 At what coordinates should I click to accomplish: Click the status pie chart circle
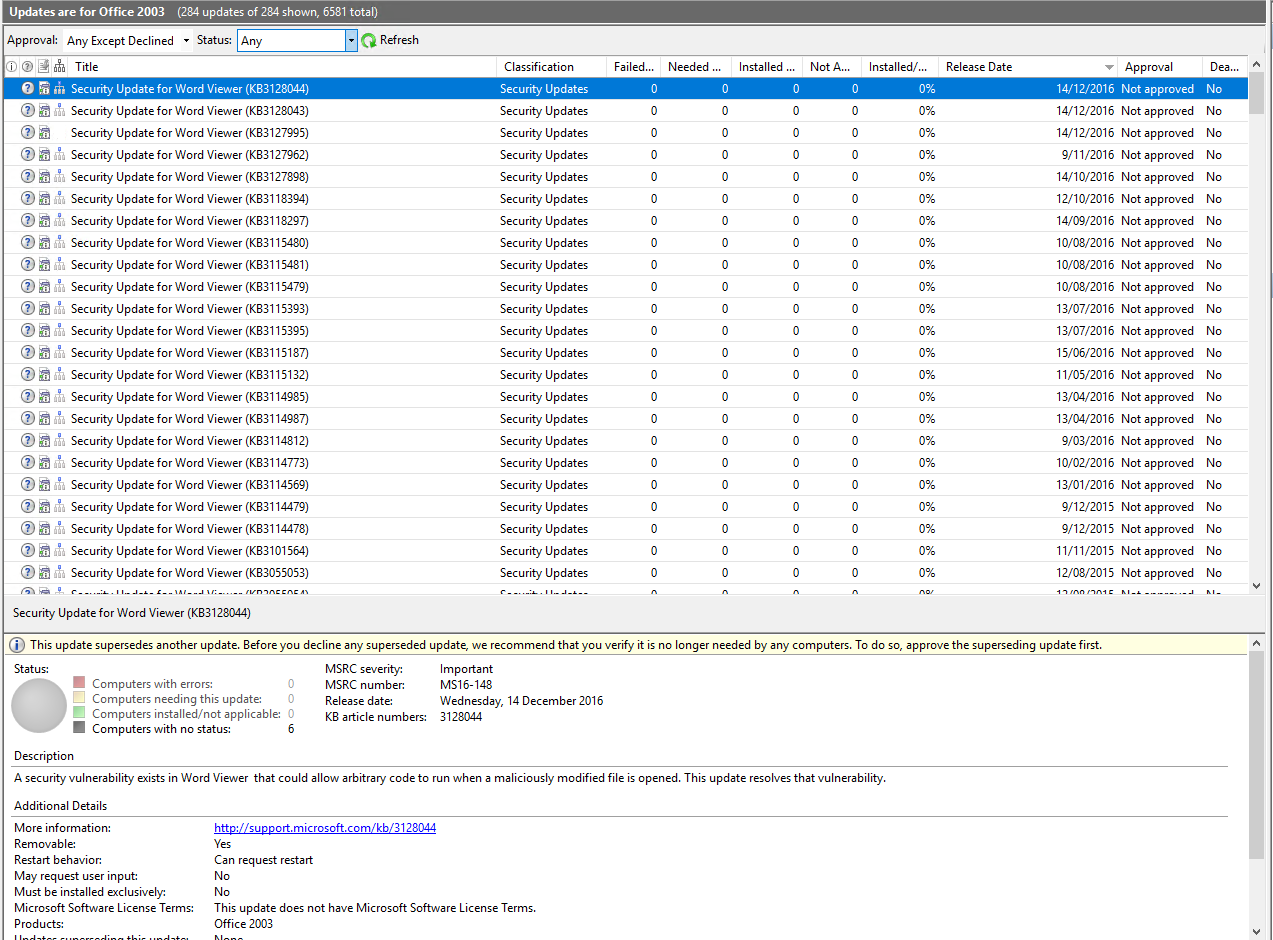[39, 706]
